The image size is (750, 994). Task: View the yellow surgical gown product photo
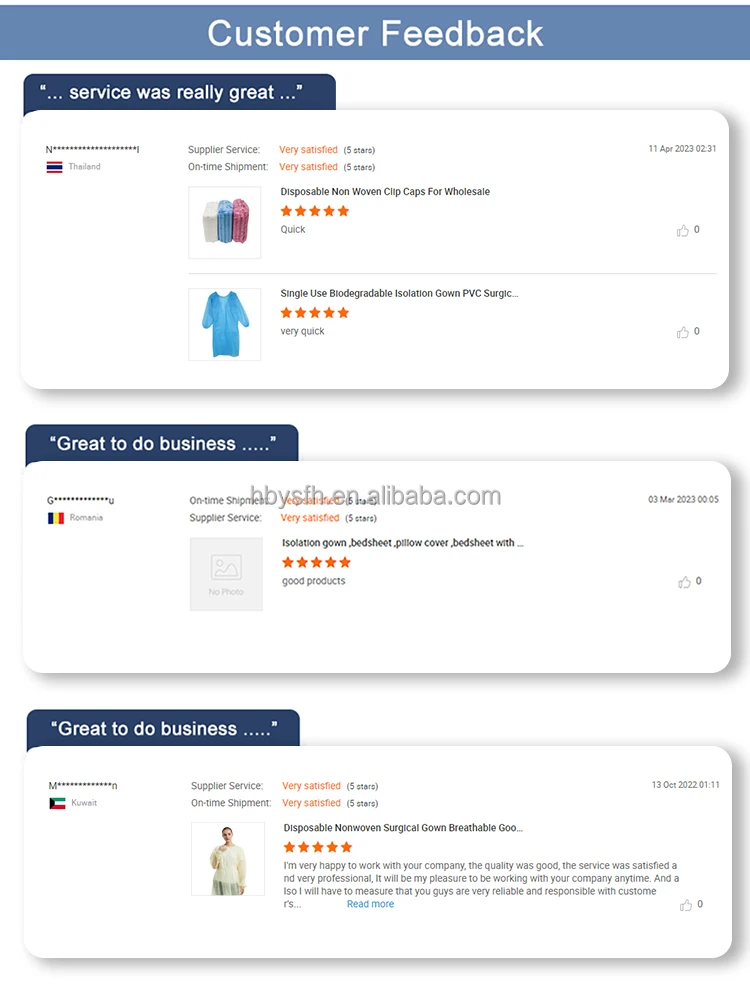click(228, 859)
